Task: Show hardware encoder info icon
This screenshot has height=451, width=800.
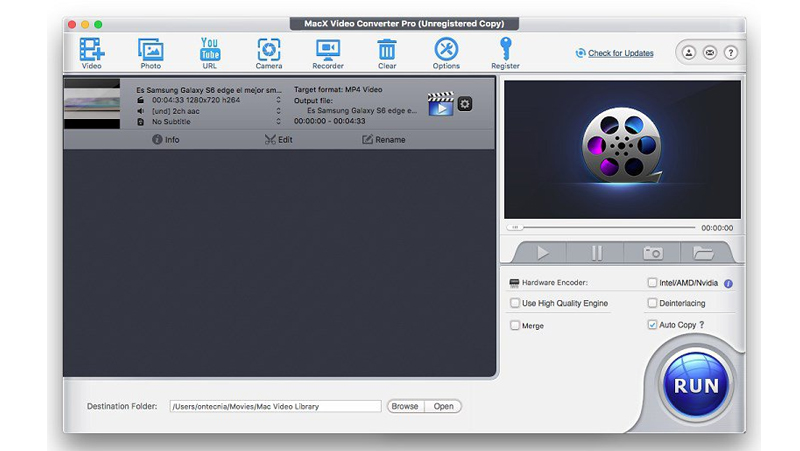Action: (728, 284)
